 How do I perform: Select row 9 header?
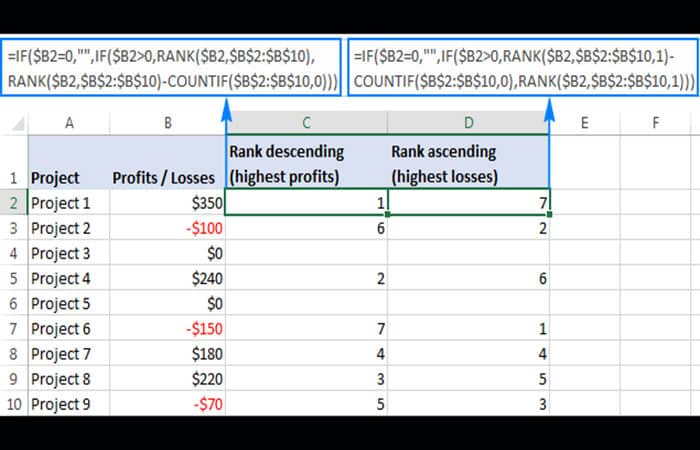[14, 378]
